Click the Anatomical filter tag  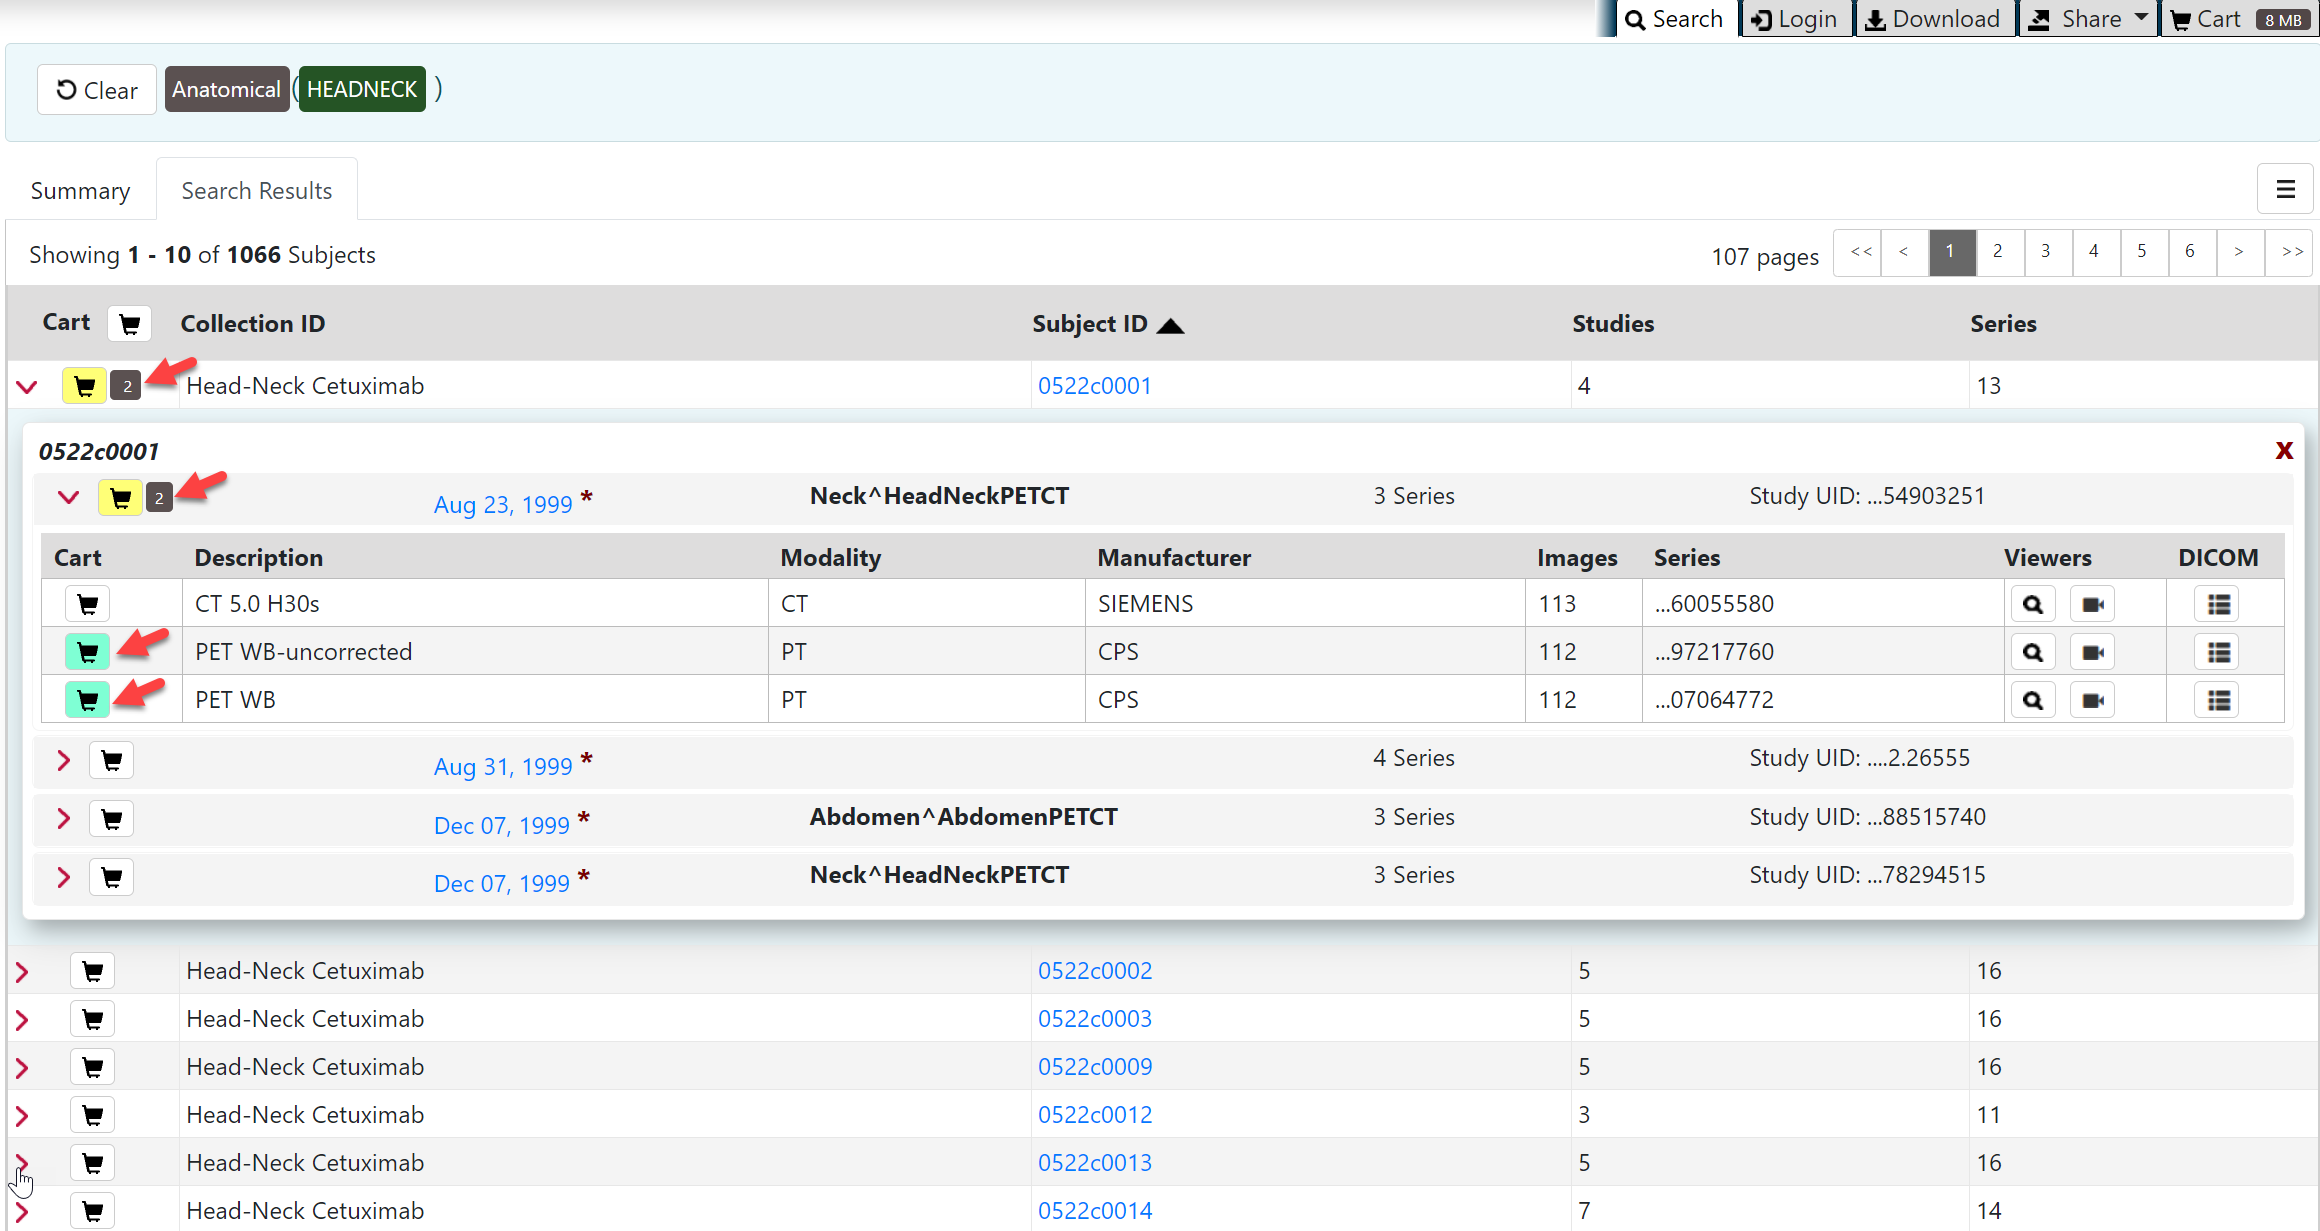point(226,89)
